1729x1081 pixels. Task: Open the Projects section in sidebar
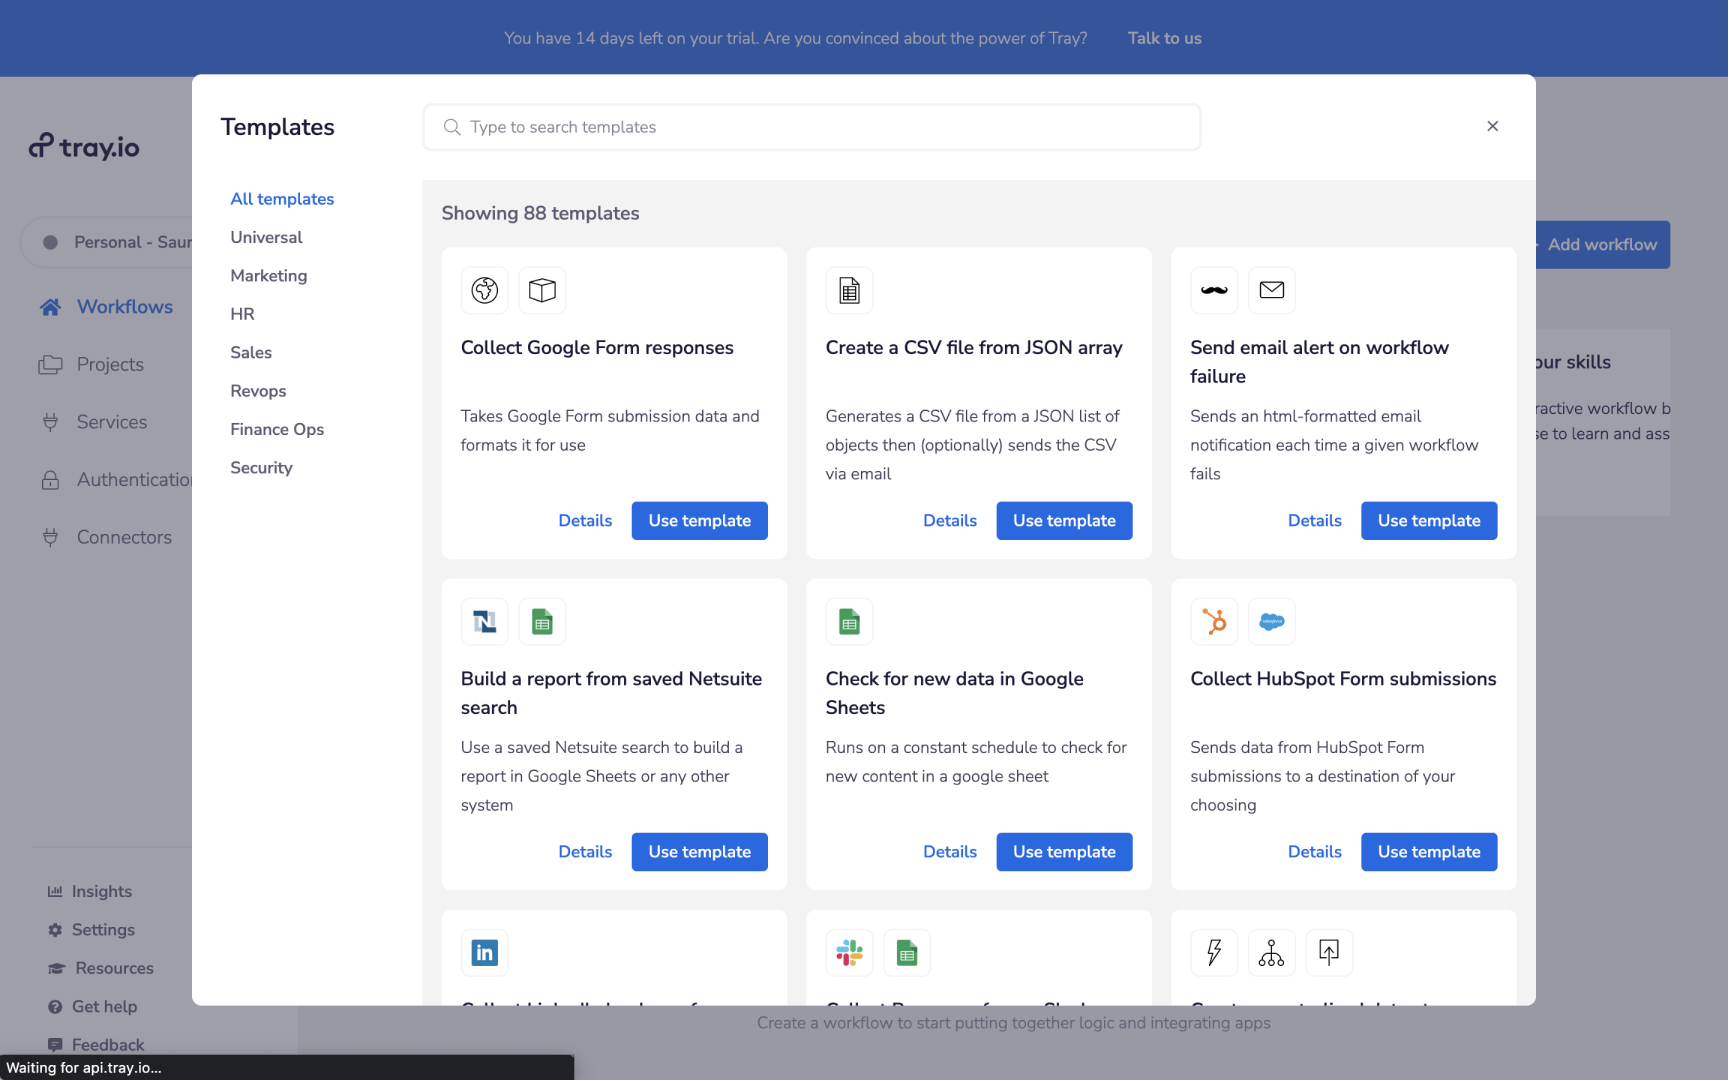pyautogui.click(x=110, y=364)
